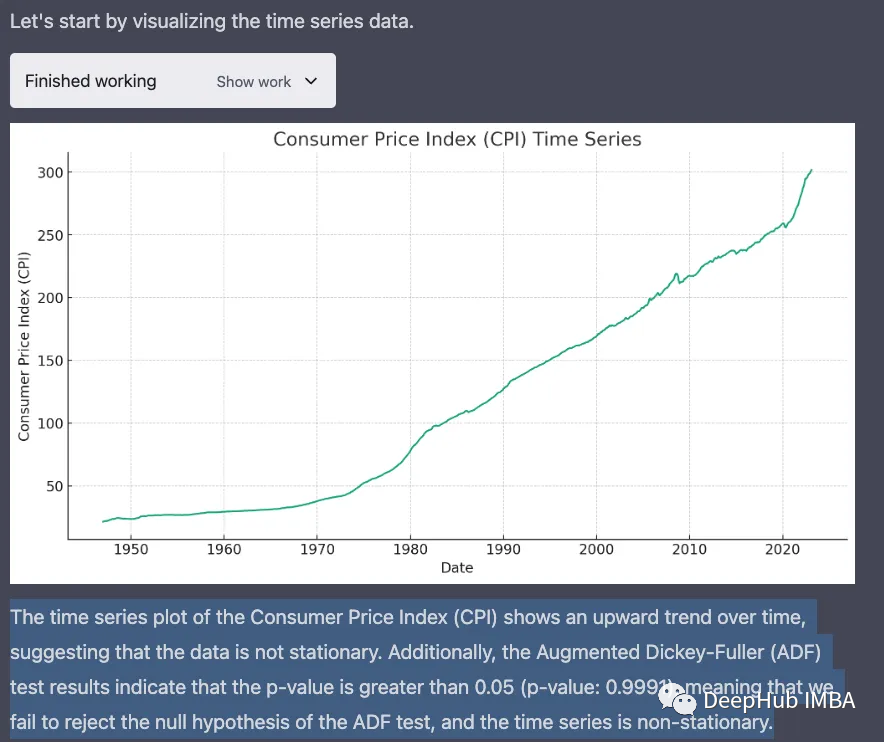Click the Show work label

[x=254, y=82]
